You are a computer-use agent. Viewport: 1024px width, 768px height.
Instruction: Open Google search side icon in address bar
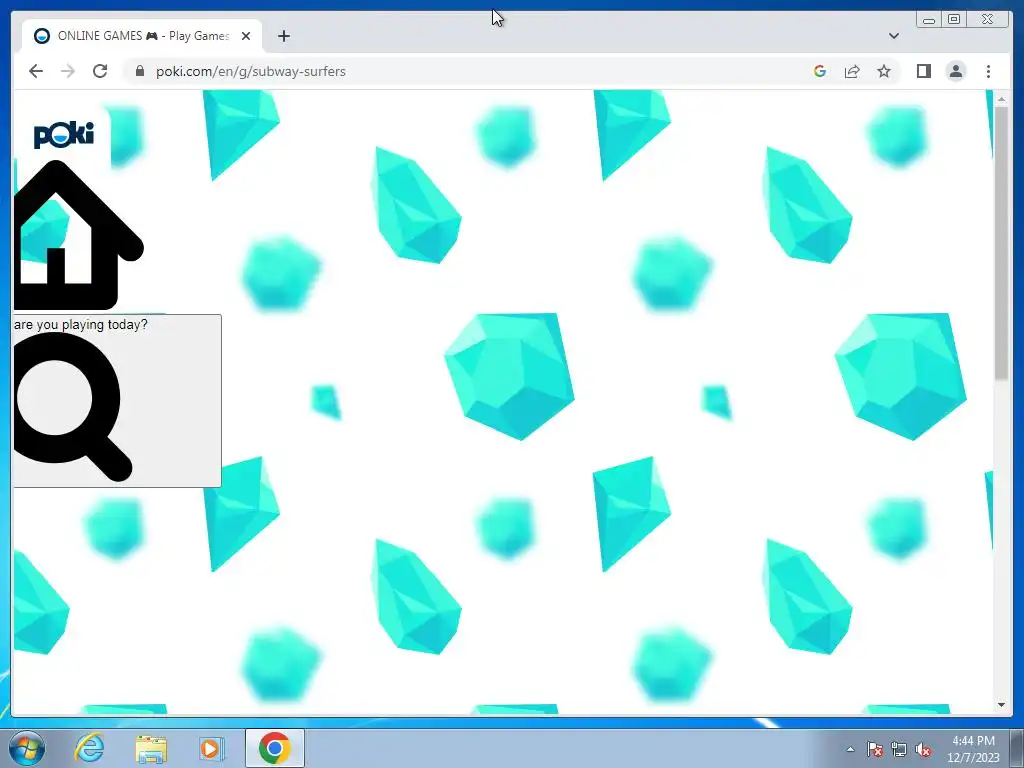[820, 71]
